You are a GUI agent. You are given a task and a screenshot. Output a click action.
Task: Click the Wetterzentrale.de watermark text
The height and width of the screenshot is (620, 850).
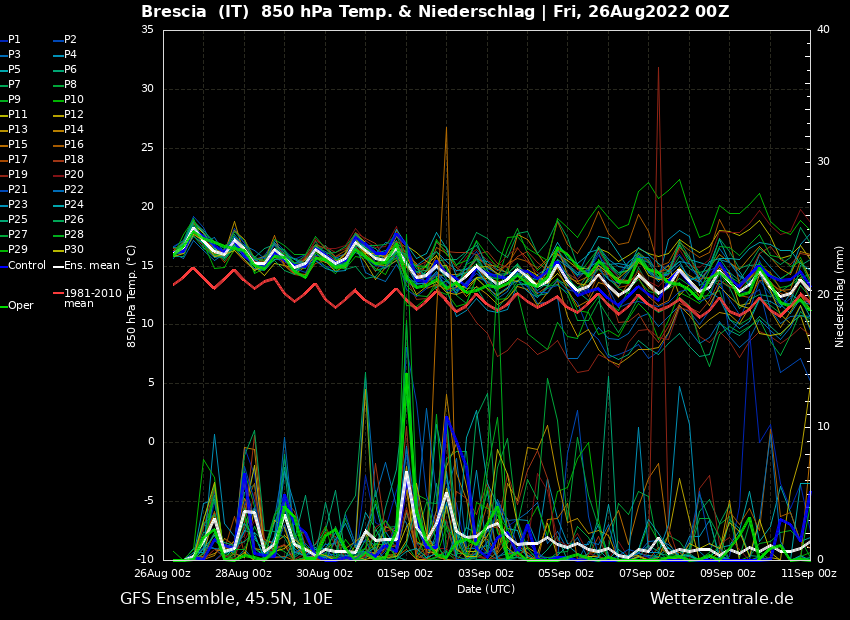pyautogui.click(x=721, y=599)
